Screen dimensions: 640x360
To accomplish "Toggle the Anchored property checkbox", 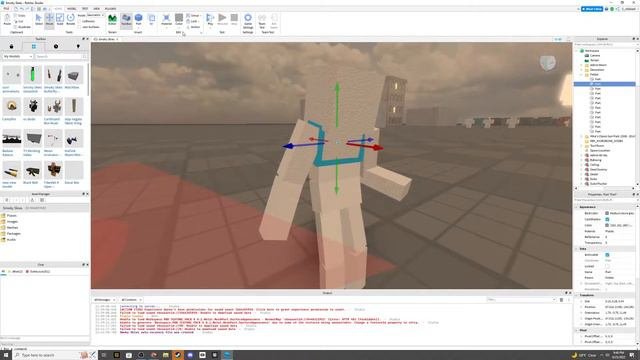I will click(x=607, y=255).
